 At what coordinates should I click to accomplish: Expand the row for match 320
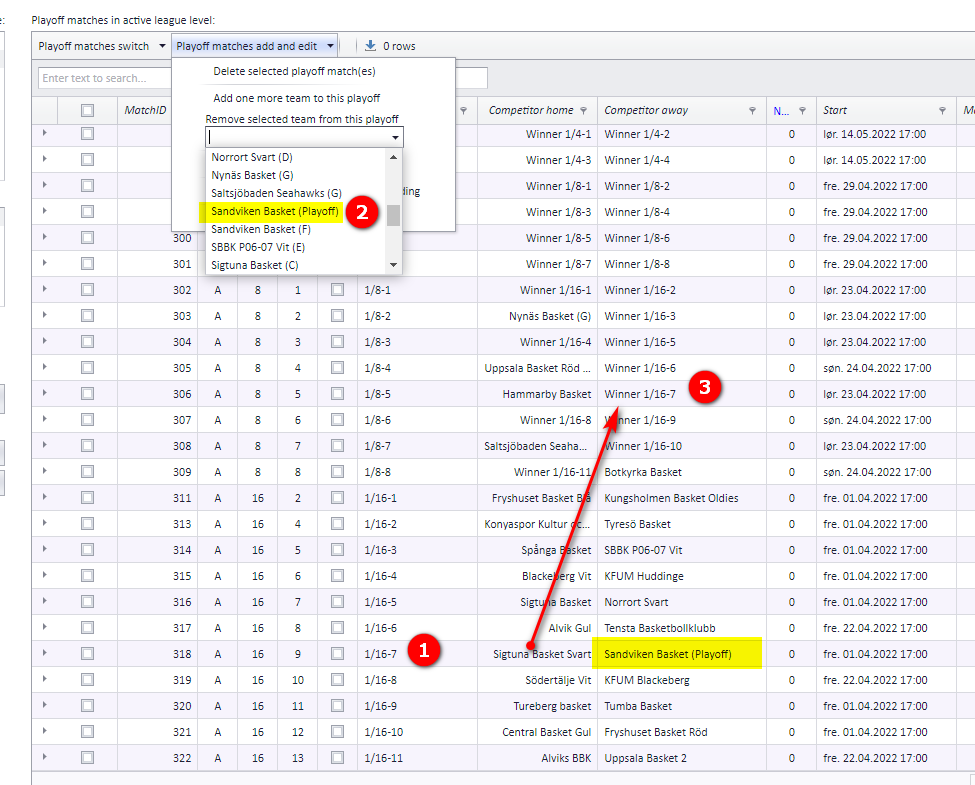pos(45,705)
